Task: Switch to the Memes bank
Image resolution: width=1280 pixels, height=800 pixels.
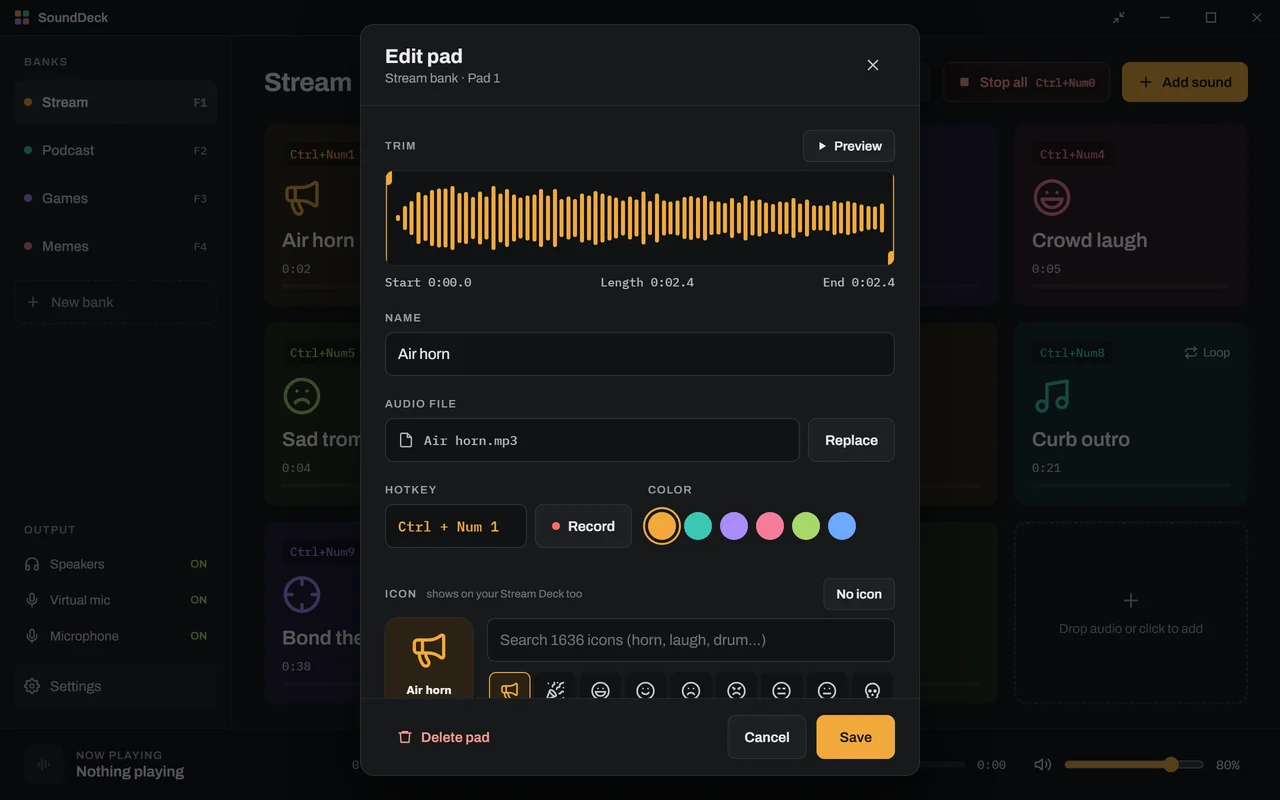Action: 116,246
